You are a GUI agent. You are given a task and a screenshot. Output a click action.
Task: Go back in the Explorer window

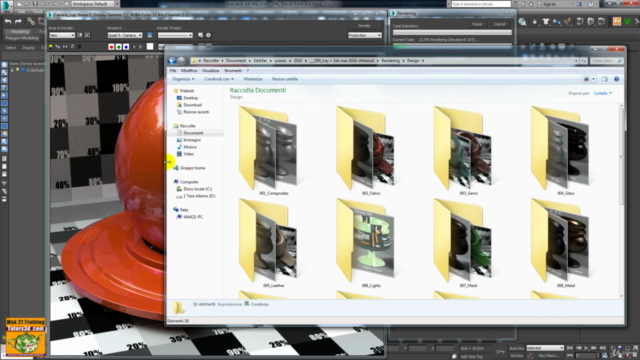172,60
